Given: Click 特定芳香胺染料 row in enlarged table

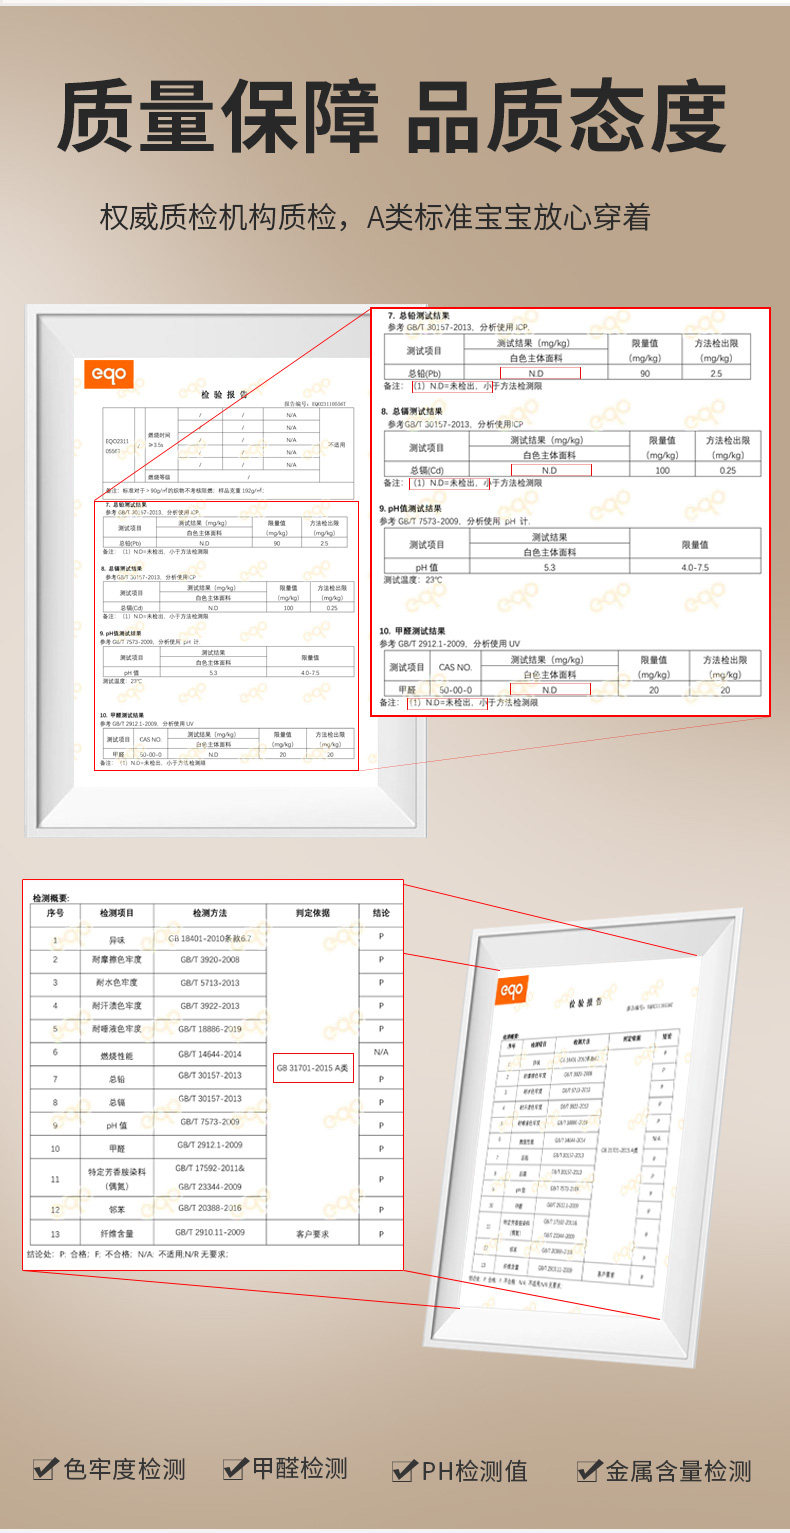Looking at the screenshot, I should pyautogui.click(x=216, y=1178).
